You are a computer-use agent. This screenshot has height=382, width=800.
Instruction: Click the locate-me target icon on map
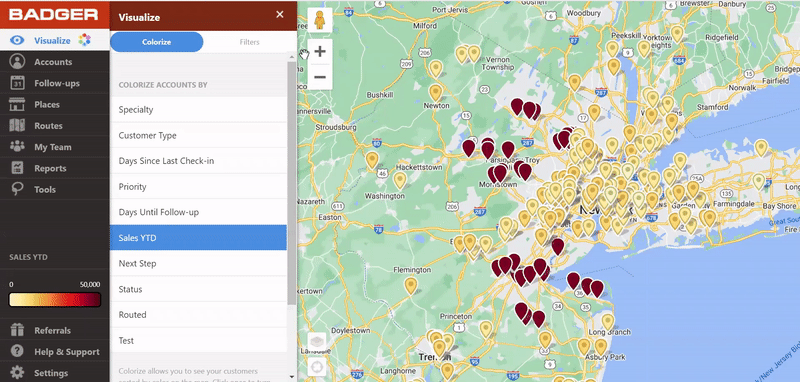pyautogui.click(x=317, y=366)
